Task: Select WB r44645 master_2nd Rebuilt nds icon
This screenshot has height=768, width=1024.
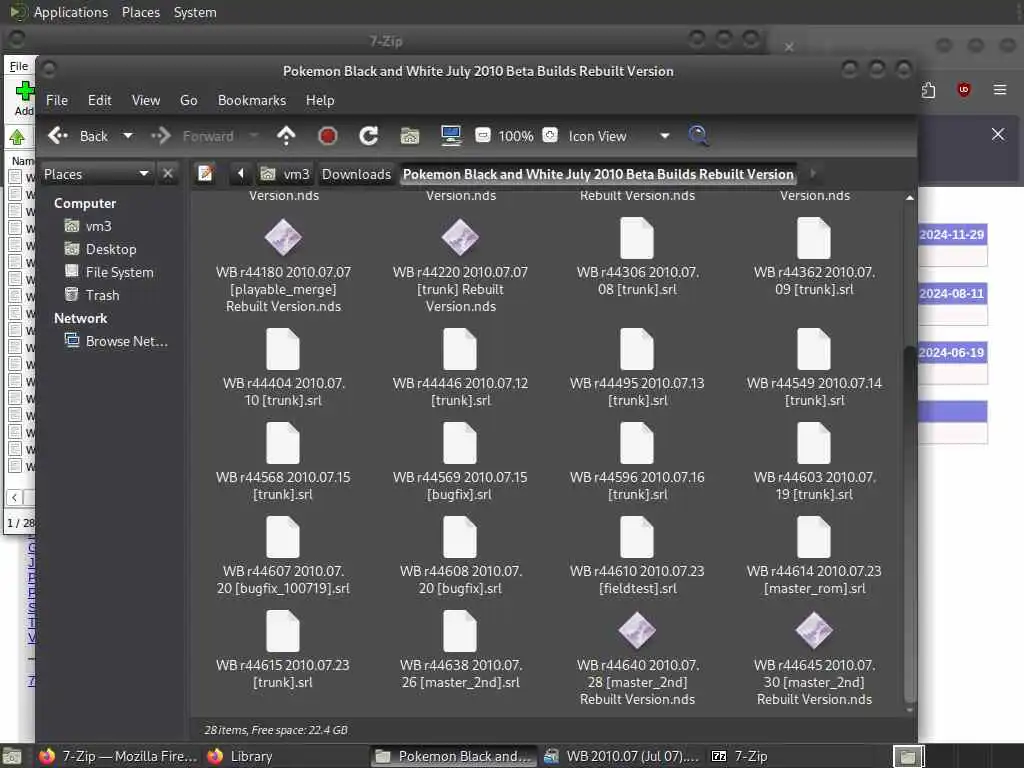Action: coord(814,631)
